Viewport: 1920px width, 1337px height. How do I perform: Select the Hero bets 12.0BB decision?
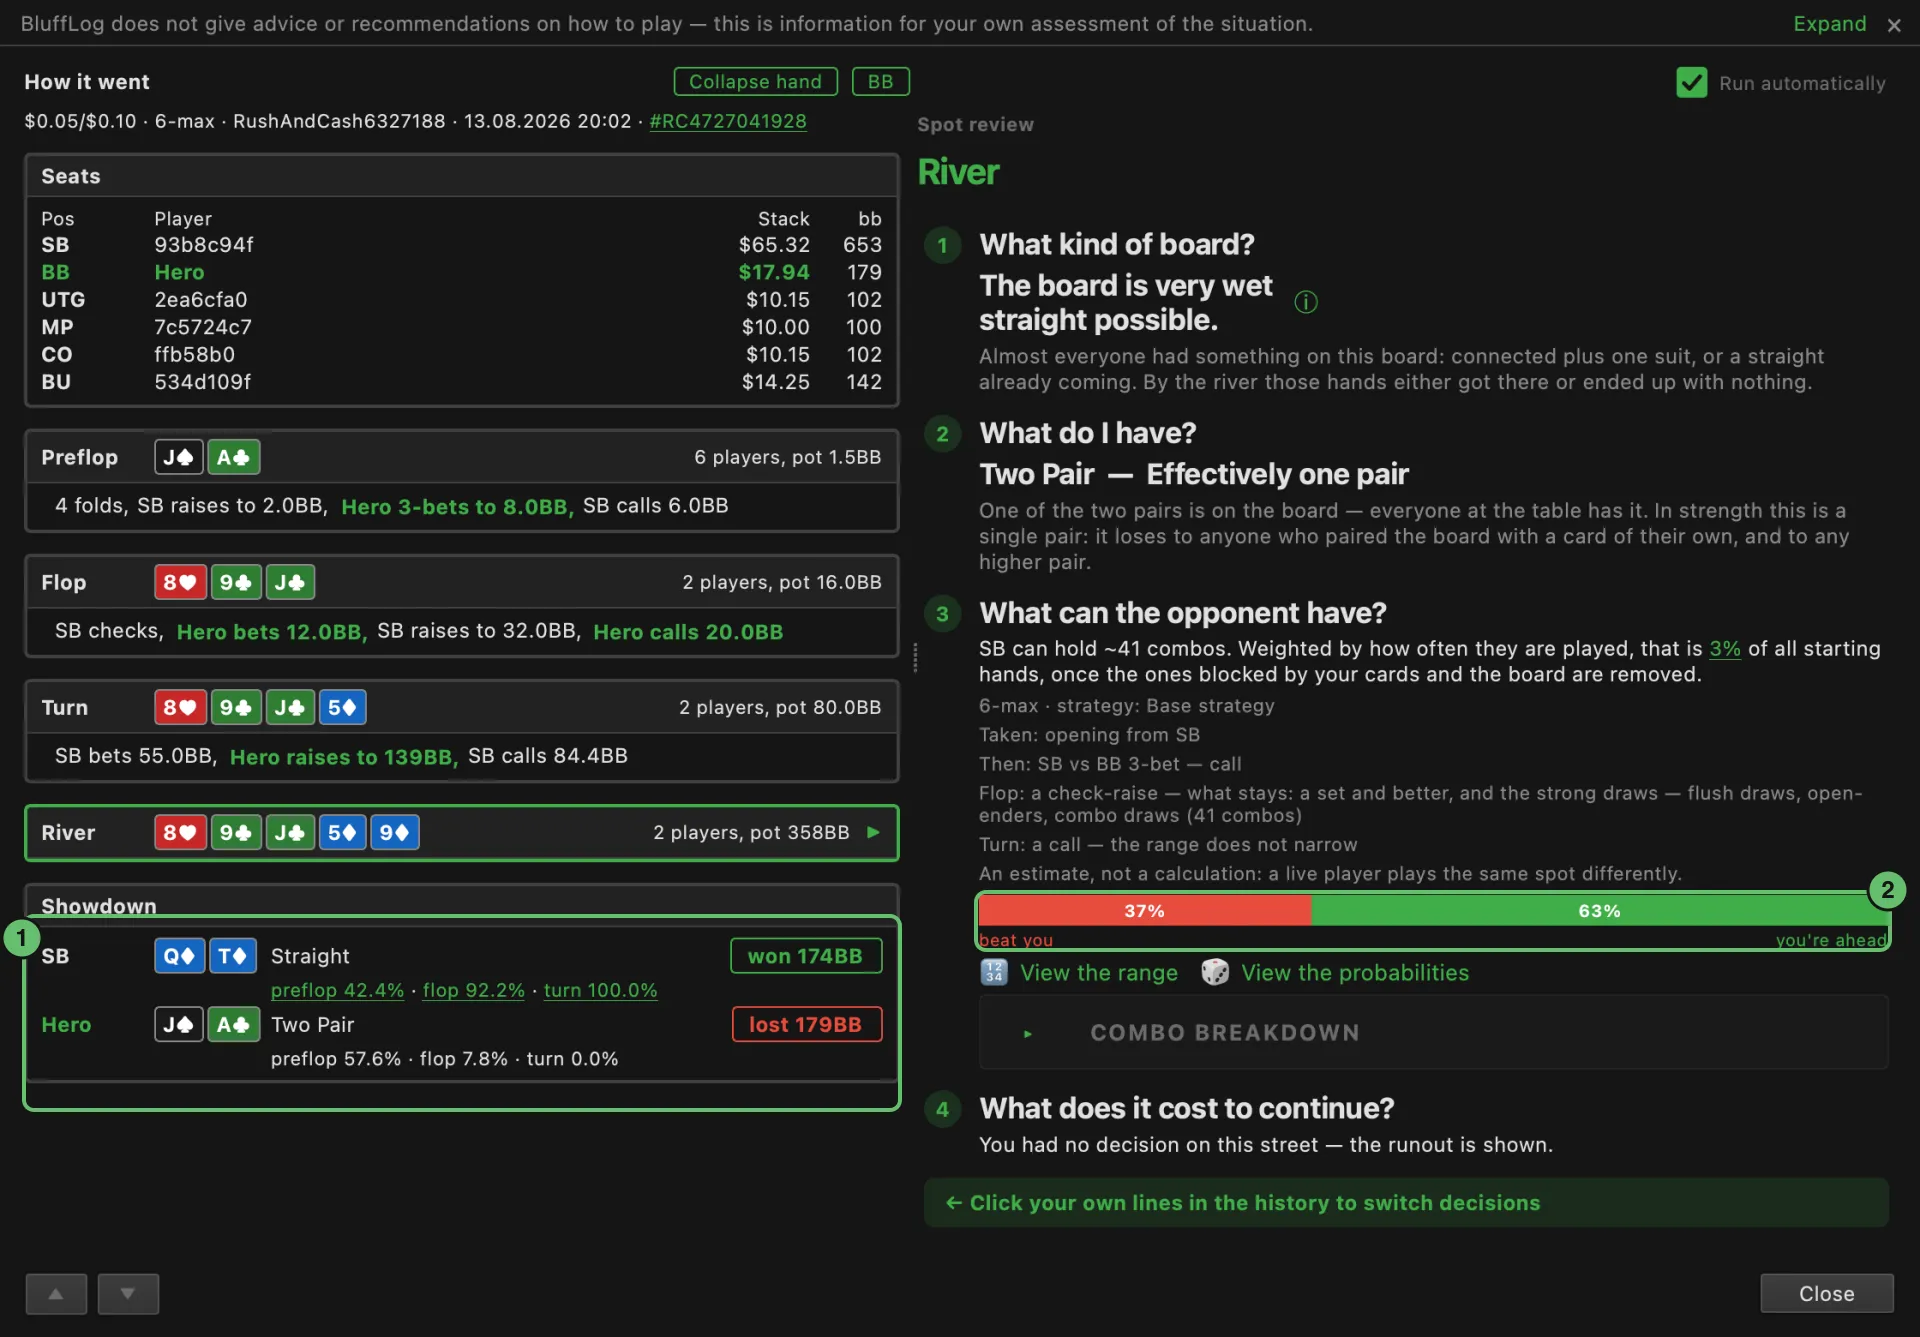tap(272, 631)
